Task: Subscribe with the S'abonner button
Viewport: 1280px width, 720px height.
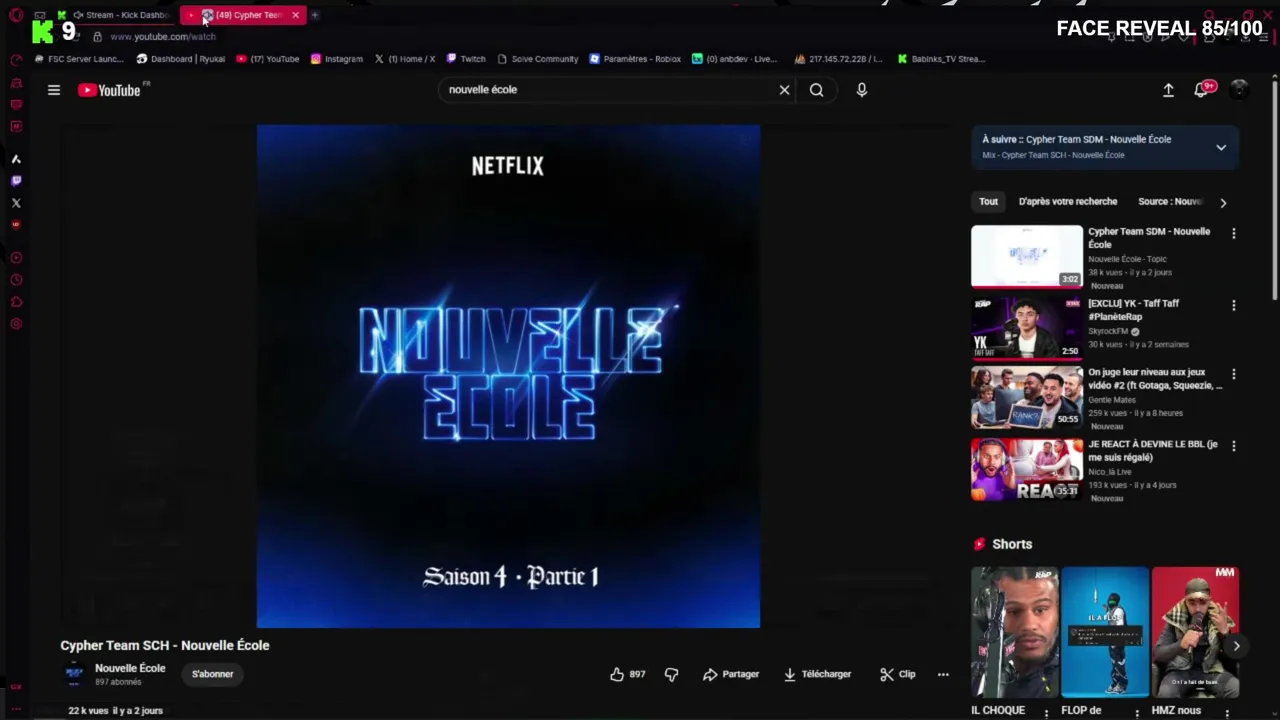Action: pyautogui.click(x=212, y=674)
